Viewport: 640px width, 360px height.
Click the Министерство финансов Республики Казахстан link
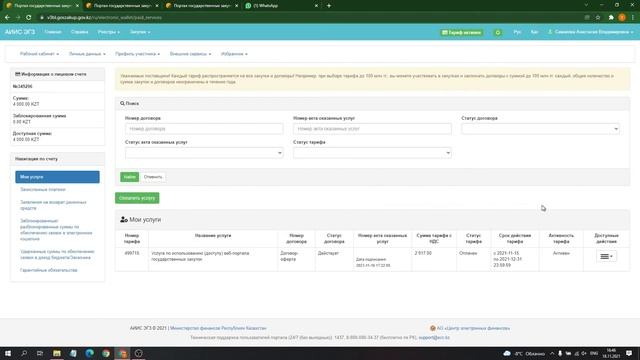coord(218,328)
